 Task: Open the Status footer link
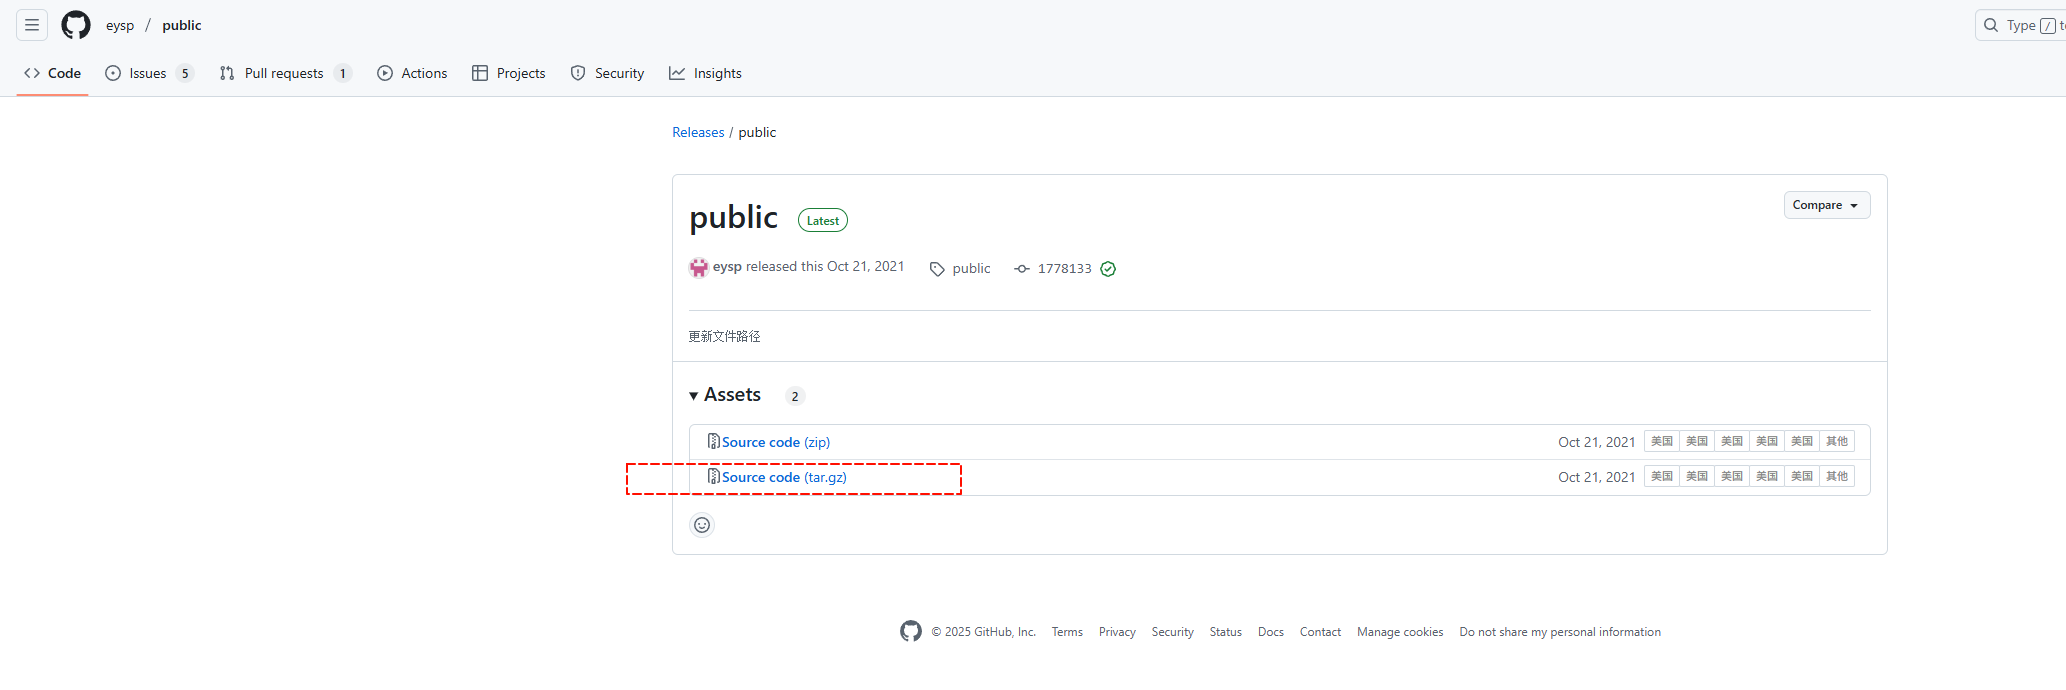(x=1225, y=632)
